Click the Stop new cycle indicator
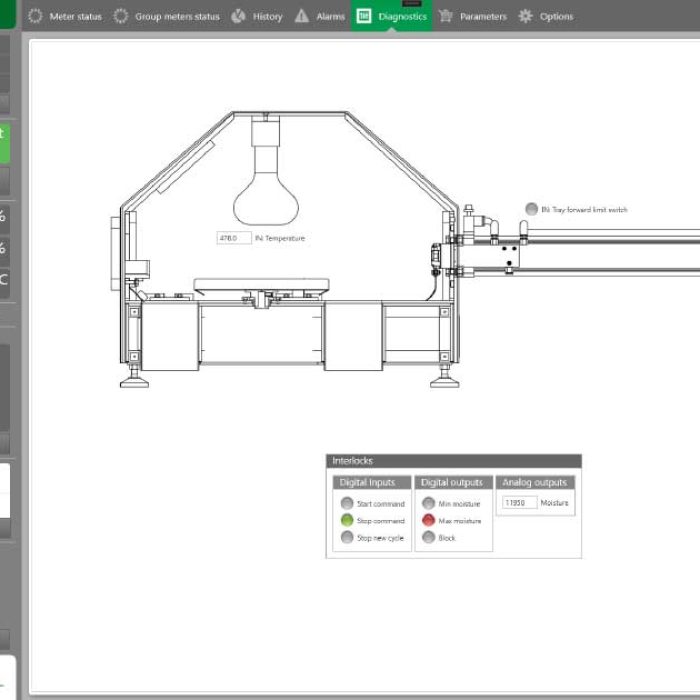 click(x=347, y=538)
